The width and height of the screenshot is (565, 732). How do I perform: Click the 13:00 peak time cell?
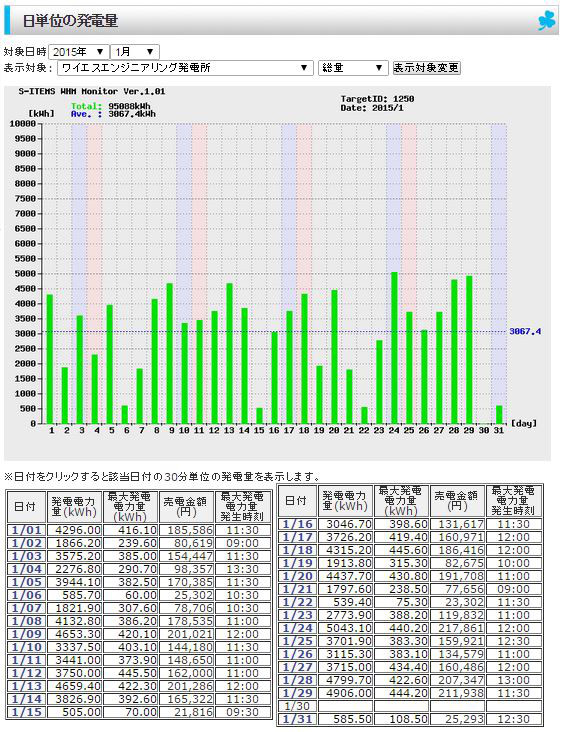pos(513,680)
